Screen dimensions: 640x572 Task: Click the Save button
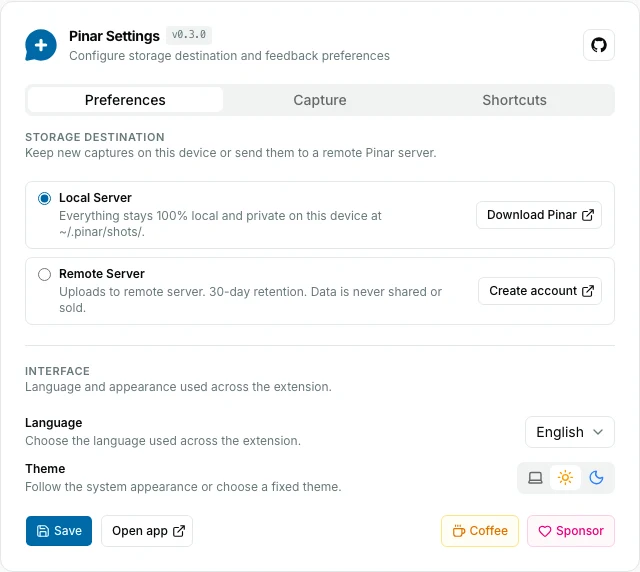pos(59,531)
